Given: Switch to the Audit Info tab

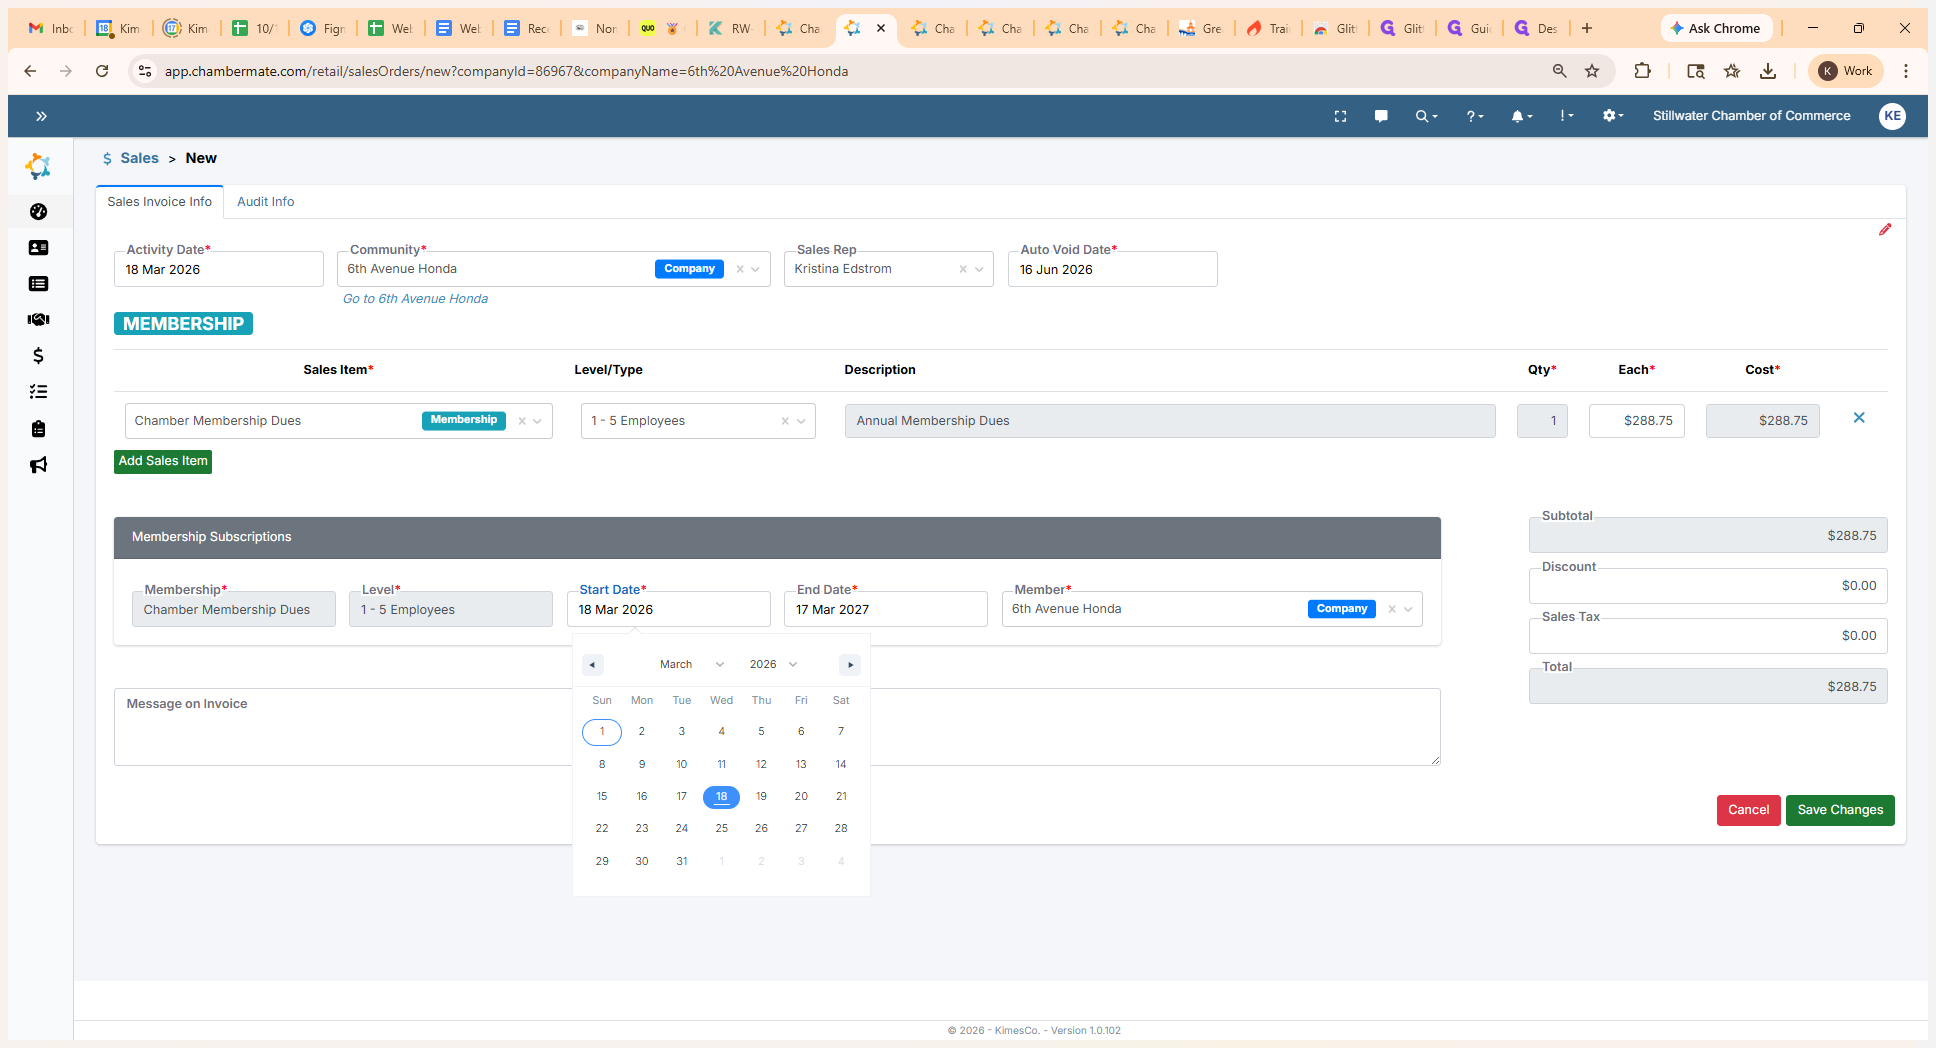Looking at the screenshot, I should pos(265,202).
